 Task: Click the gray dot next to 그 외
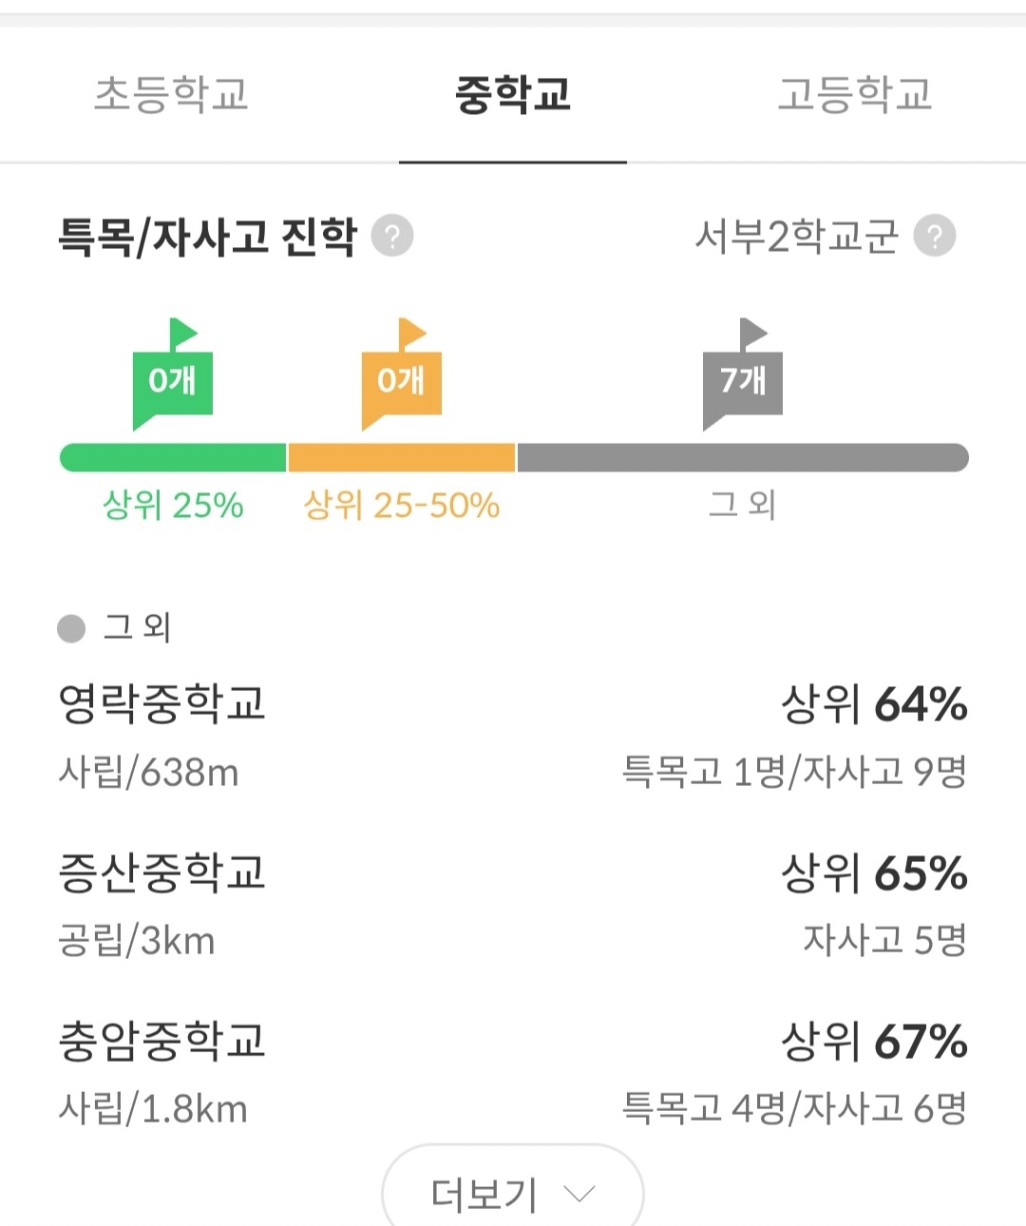pyautogui.click(x=71, y=629)
